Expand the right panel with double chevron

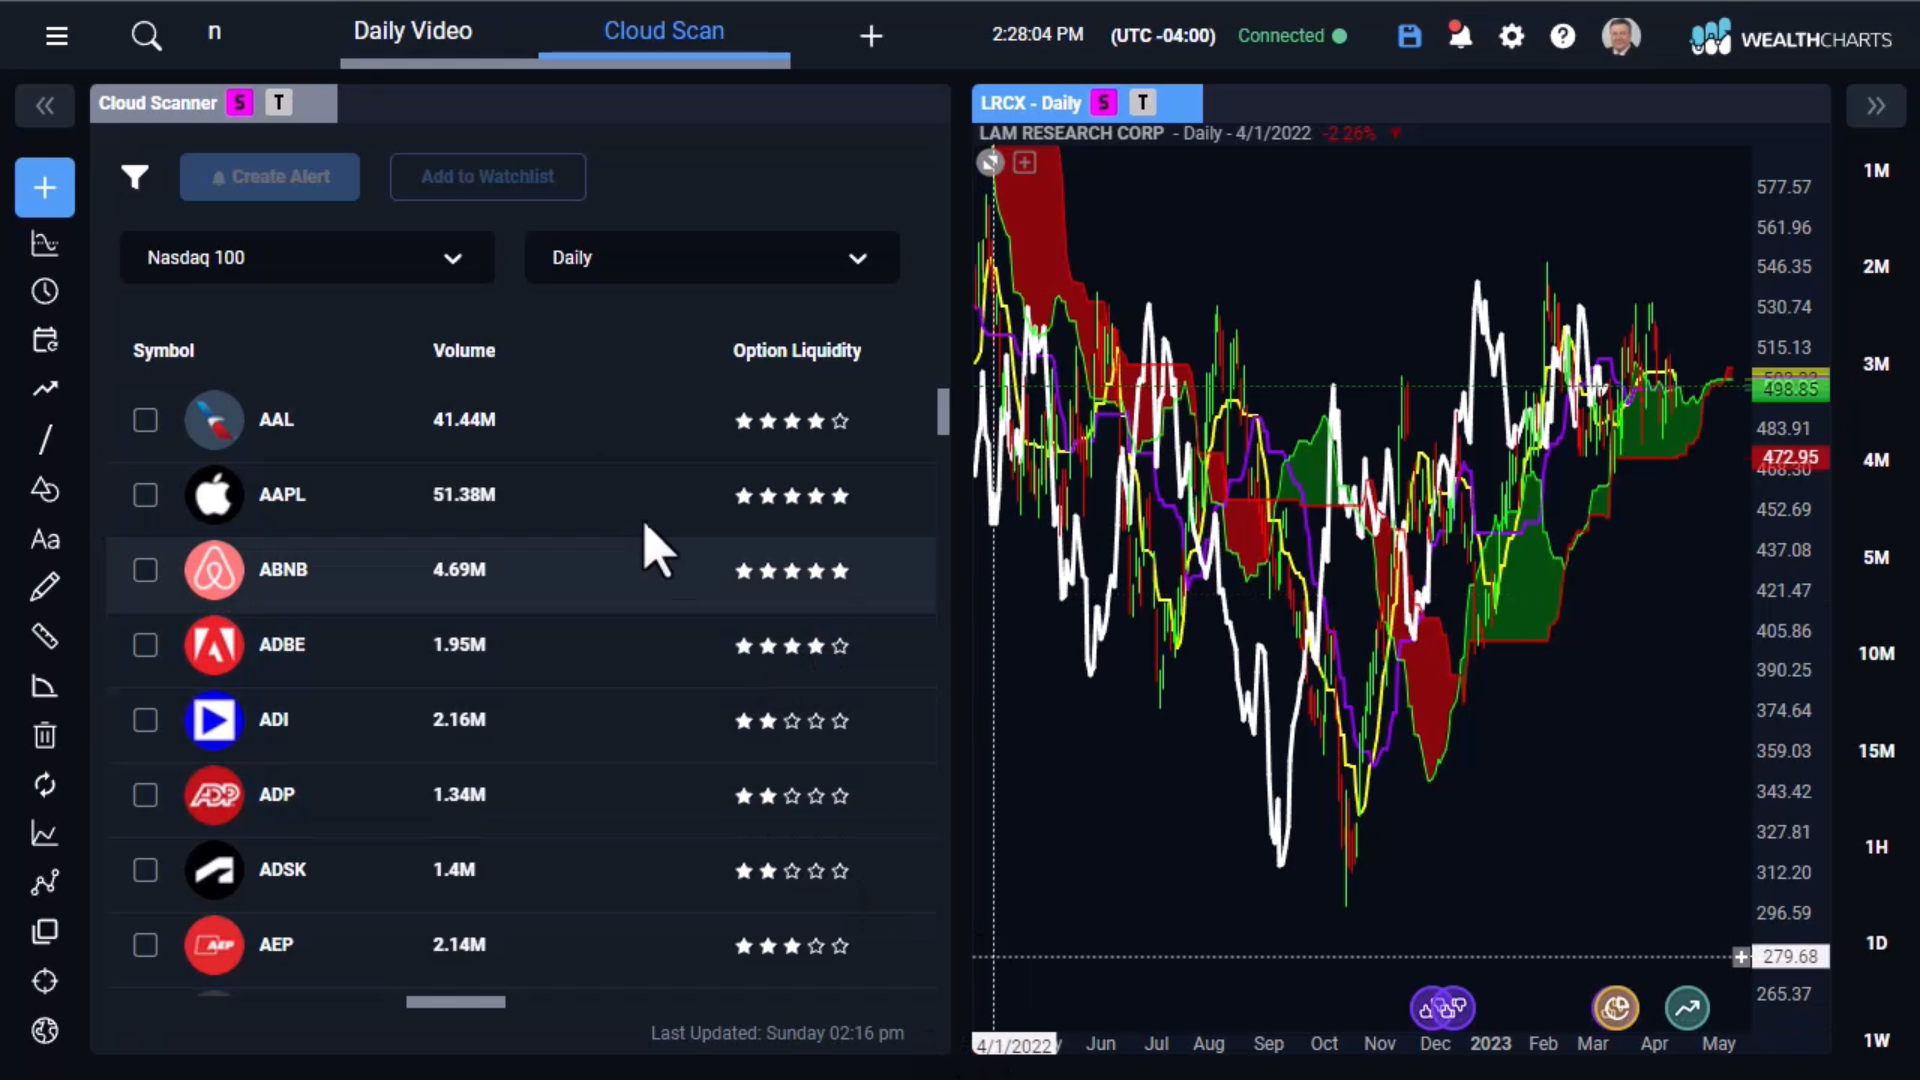point(1876,106)
